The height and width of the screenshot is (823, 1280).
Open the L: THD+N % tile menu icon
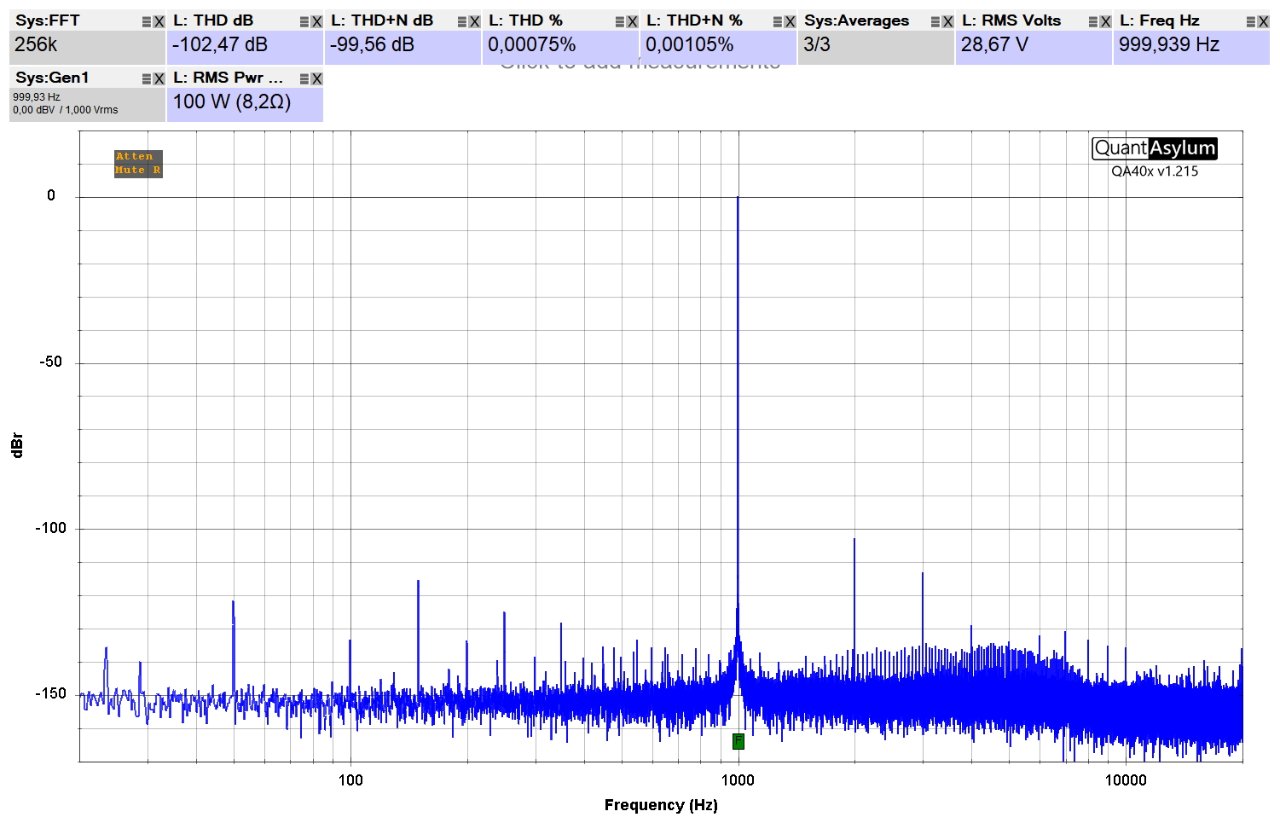[x=778, y=21]
